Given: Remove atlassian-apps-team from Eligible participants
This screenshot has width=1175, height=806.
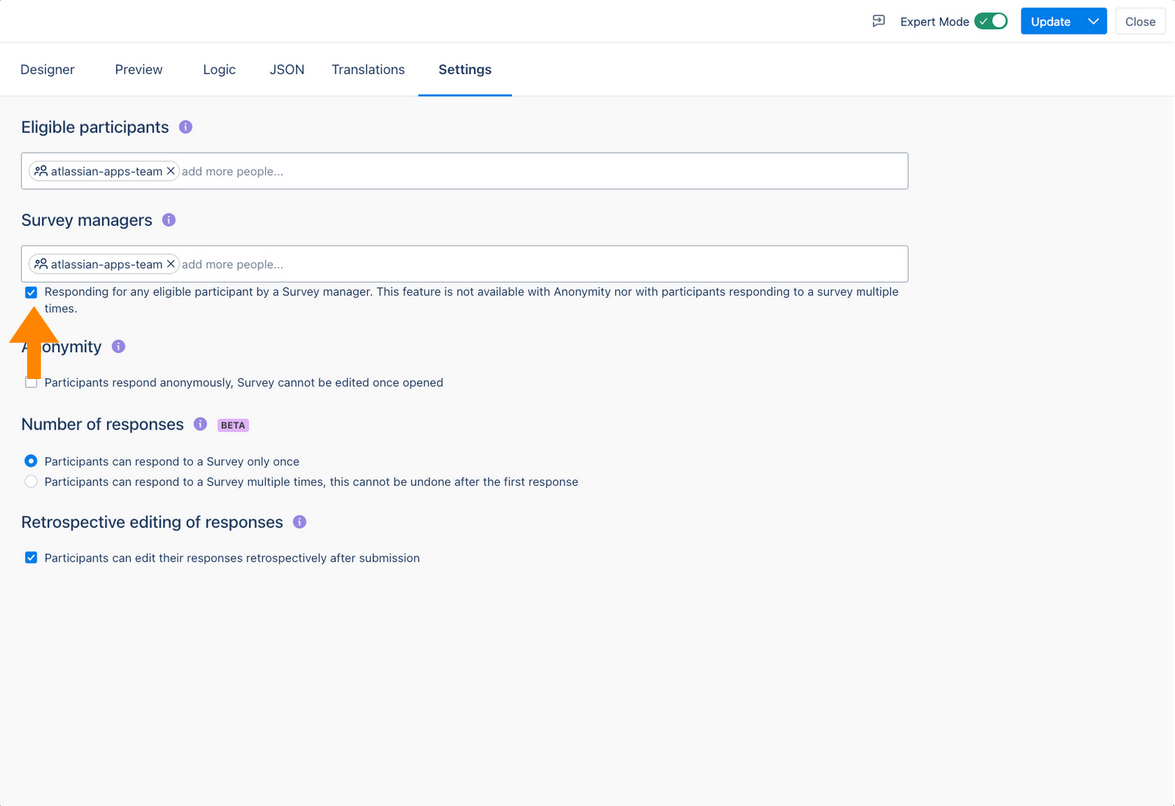Looking at the screenshot, I should (171, 171).
